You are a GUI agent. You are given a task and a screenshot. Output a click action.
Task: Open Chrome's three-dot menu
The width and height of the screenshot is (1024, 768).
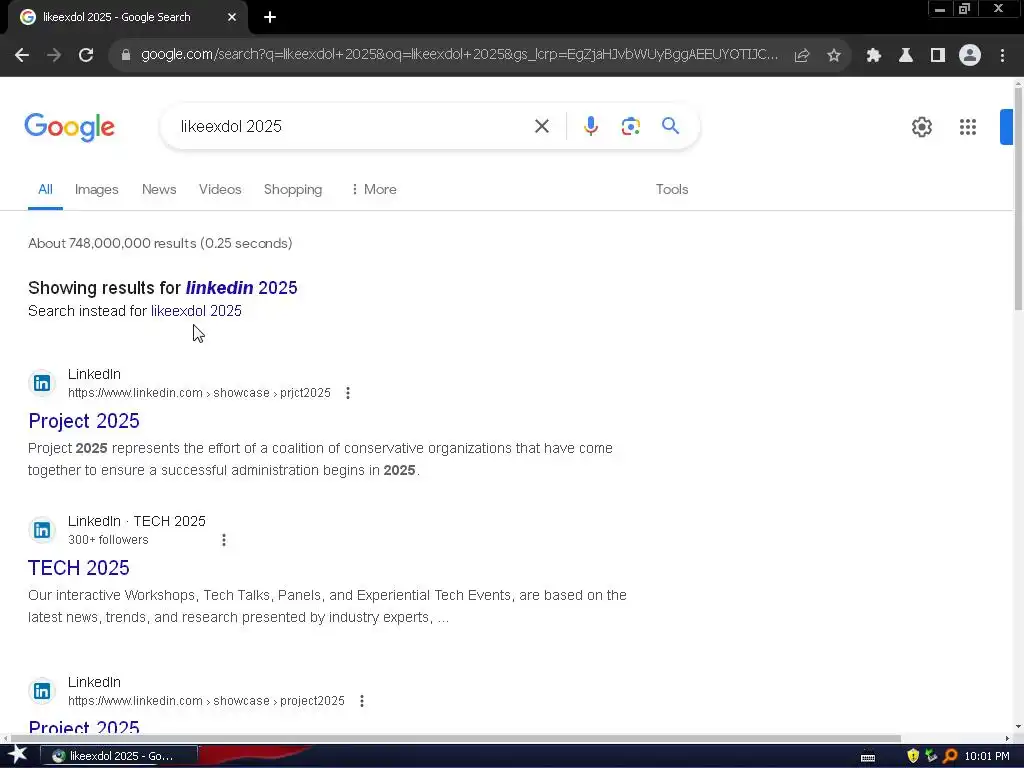1002,56
